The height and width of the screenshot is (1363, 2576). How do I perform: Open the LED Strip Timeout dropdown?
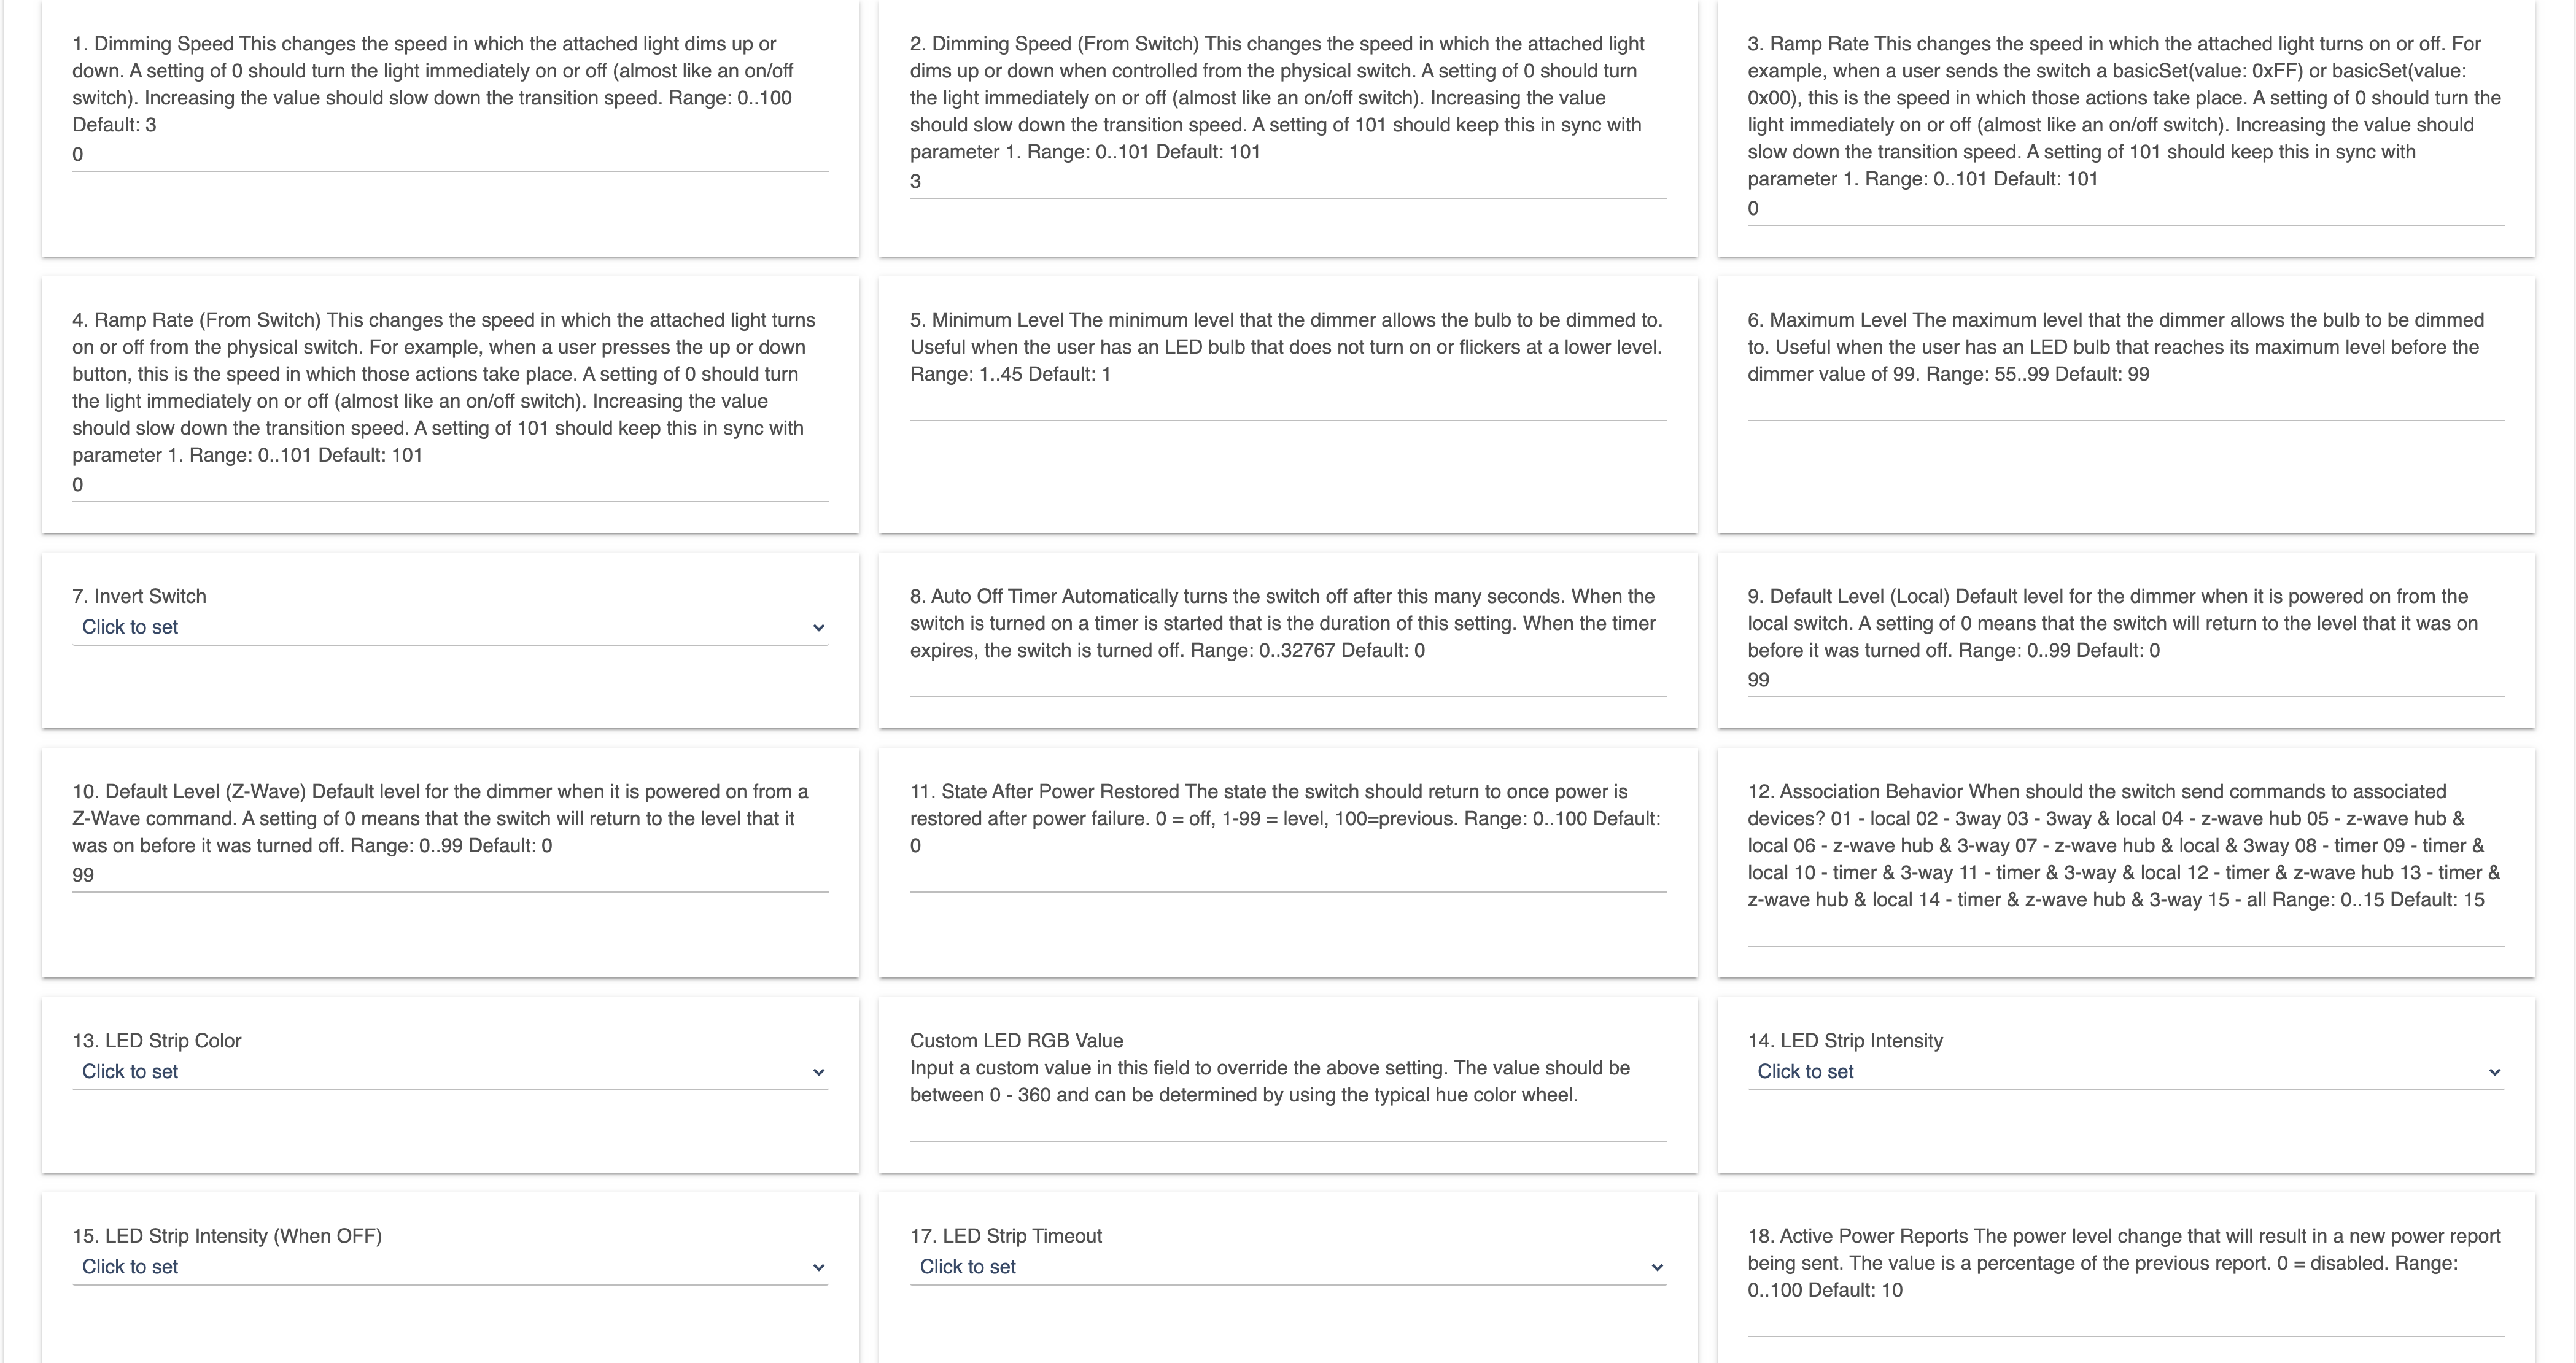(1288, 1267)
